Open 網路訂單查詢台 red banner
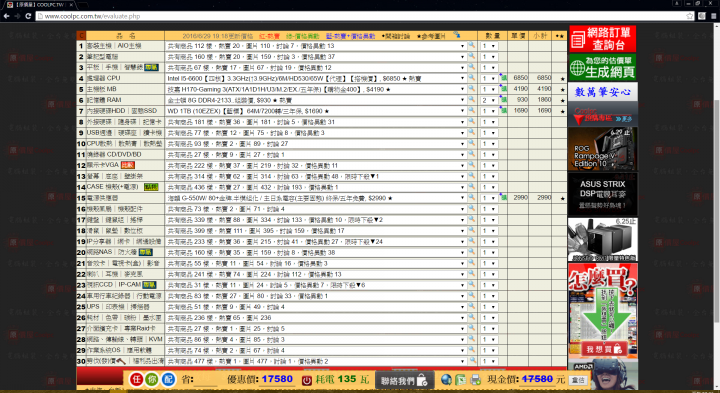The width and height of the screenshot is (720, 393). [x=602, y=39]
